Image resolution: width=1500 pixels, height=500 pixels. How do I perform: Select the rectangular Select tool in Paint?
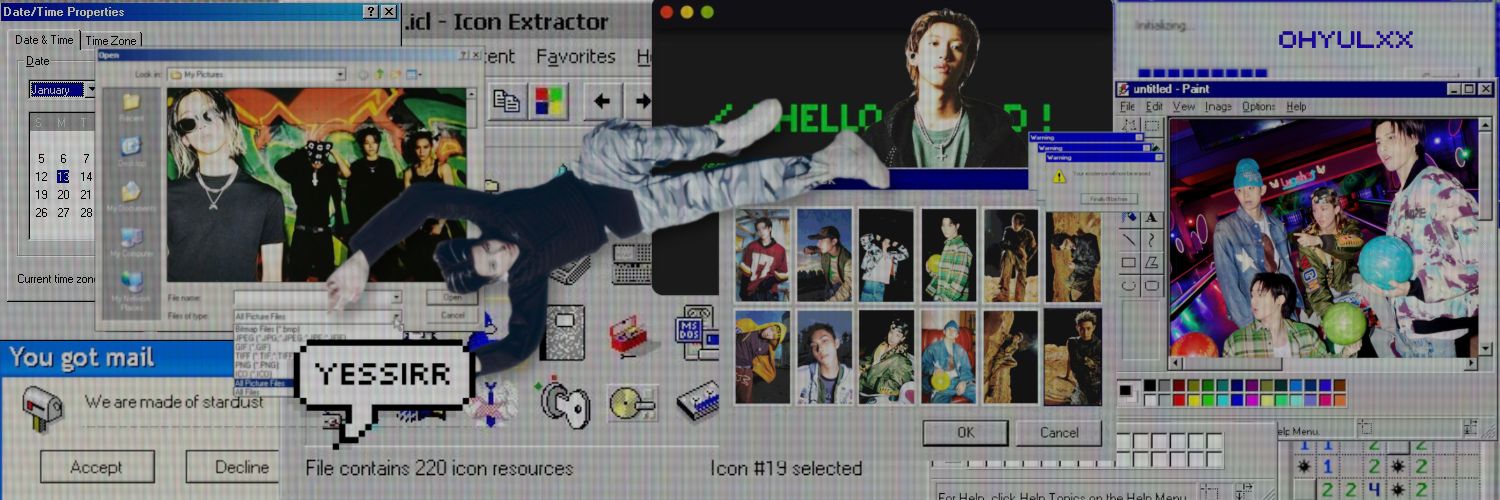pyautogui.click(x=1152, y=125)
